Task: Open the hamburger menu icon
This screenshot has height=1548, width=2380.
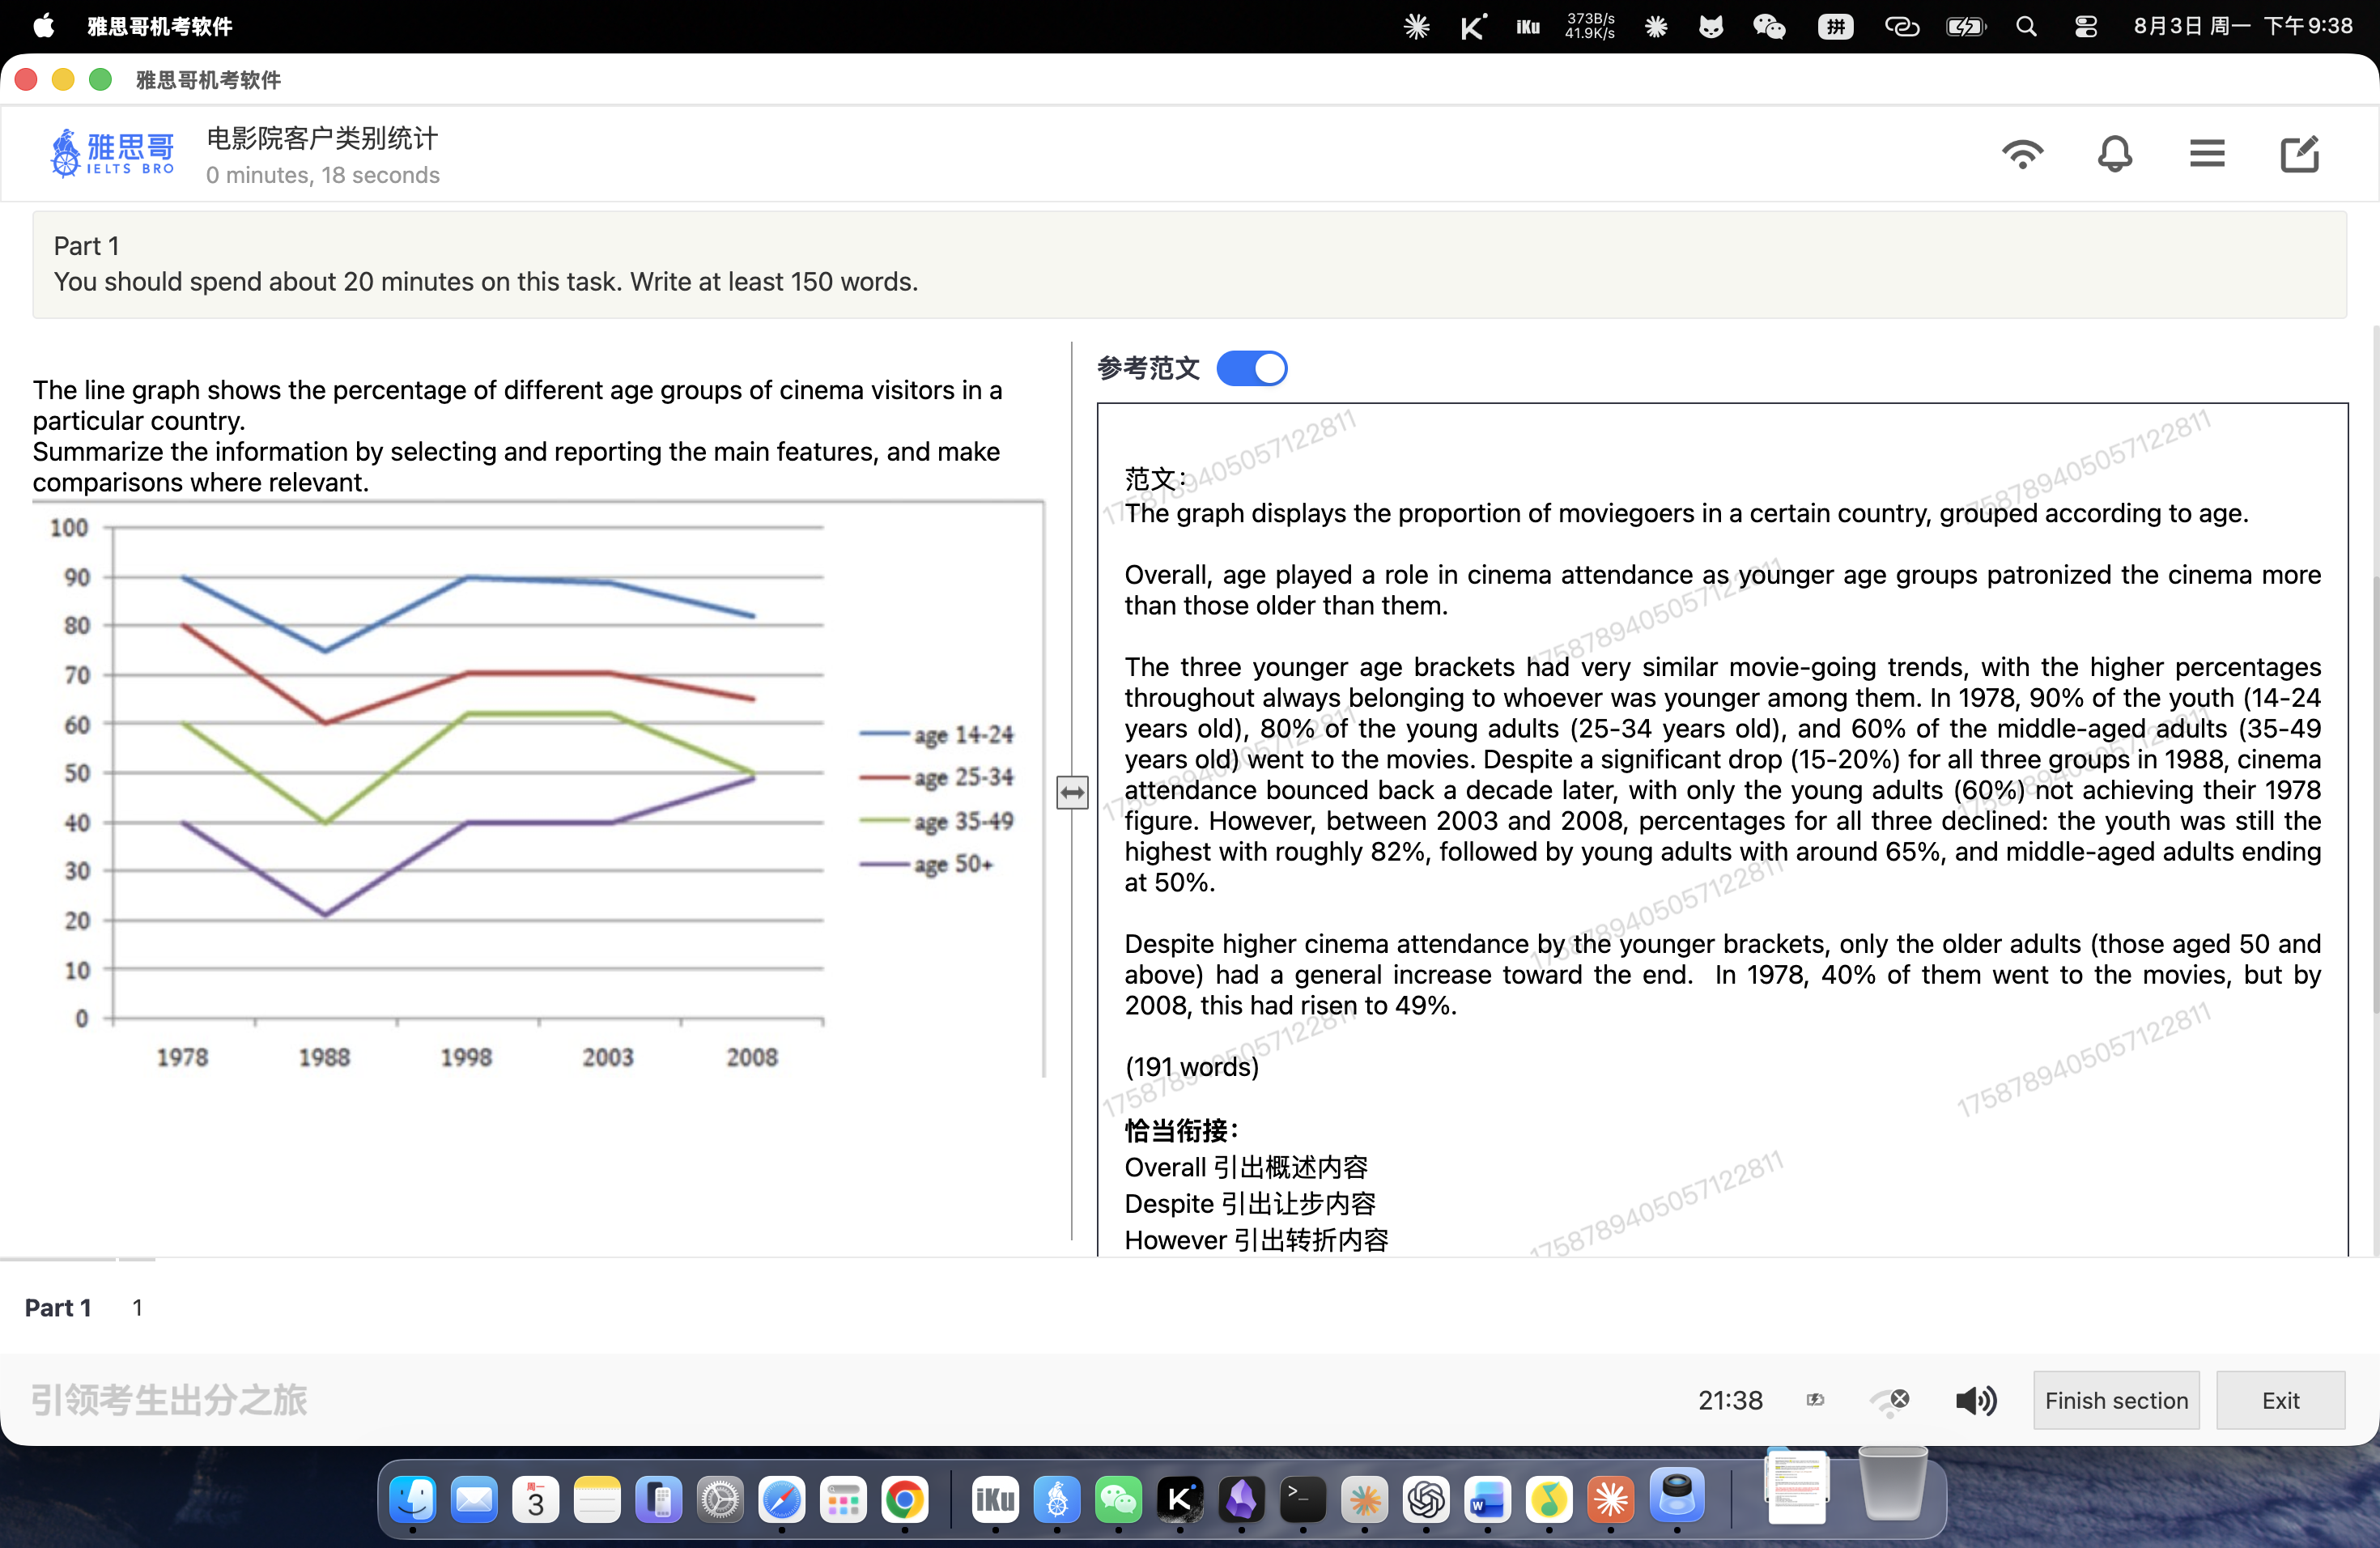Action: click(2206, 154)
